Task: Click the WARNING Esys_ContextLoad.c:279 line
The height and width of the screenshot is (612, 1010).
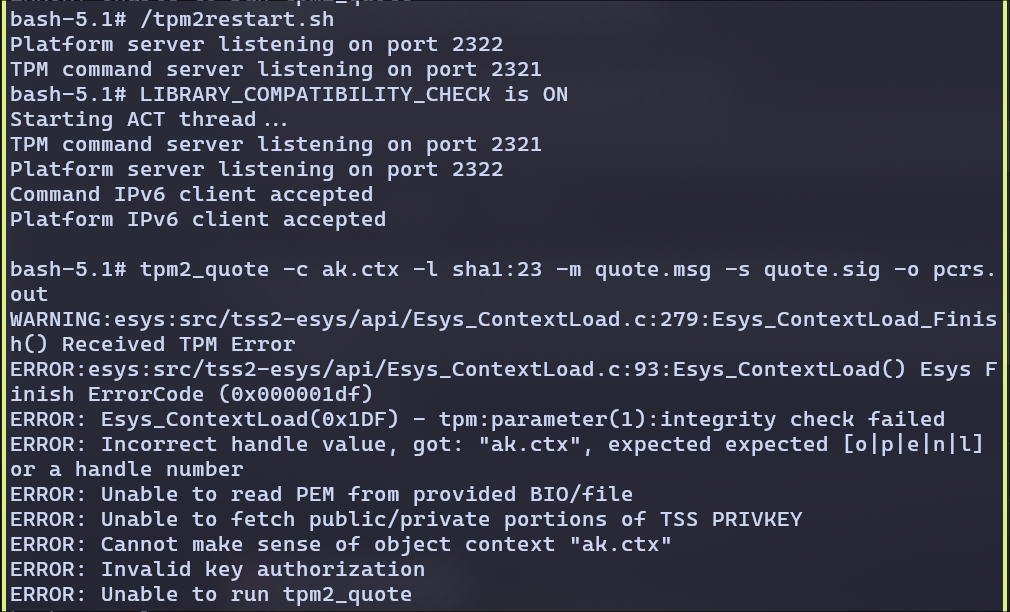Action: tap(503, 332)
